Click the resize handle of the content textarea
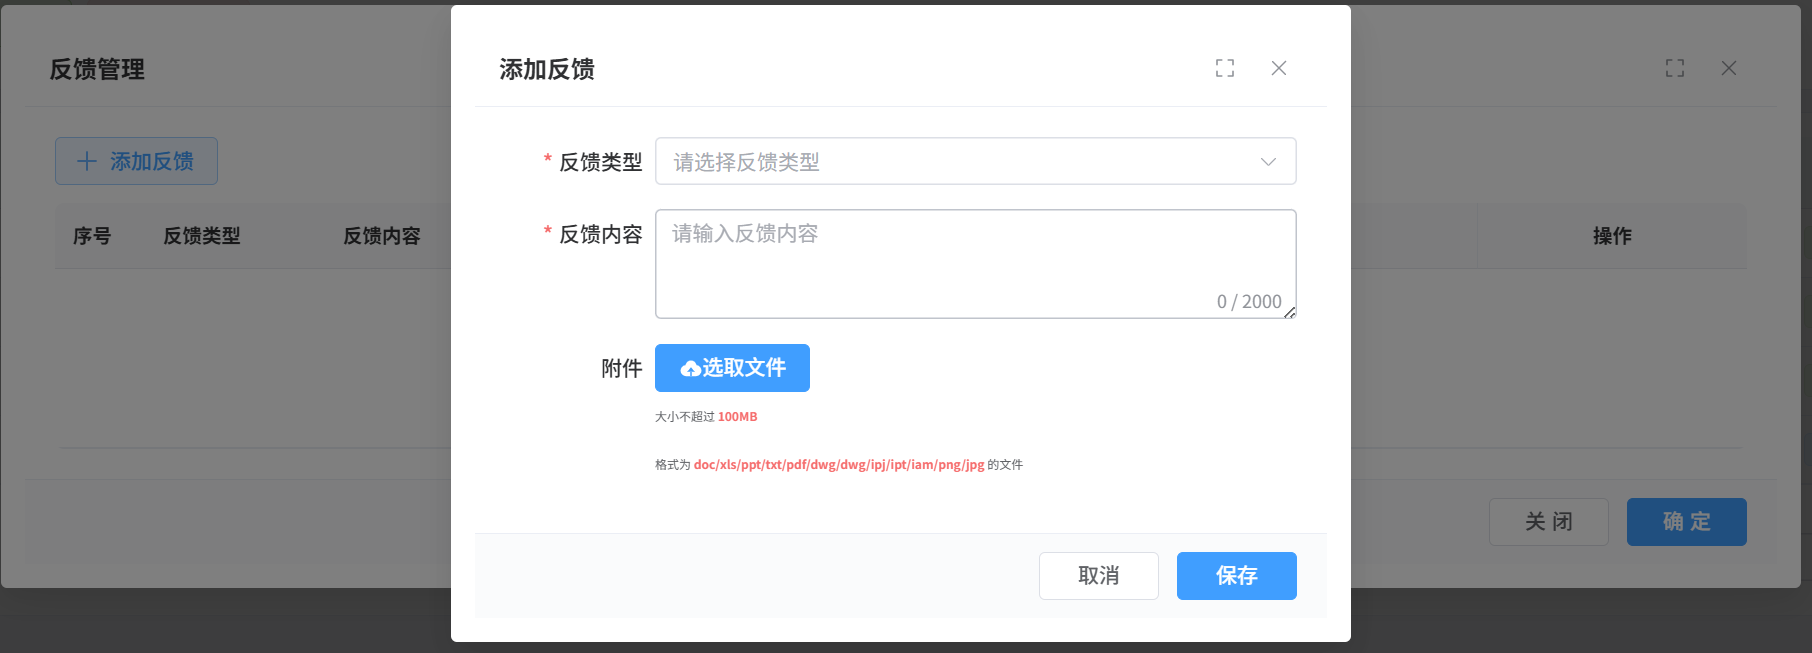Image resolution: width=1812 pixels, height=653 pixels. [1290, 313]
